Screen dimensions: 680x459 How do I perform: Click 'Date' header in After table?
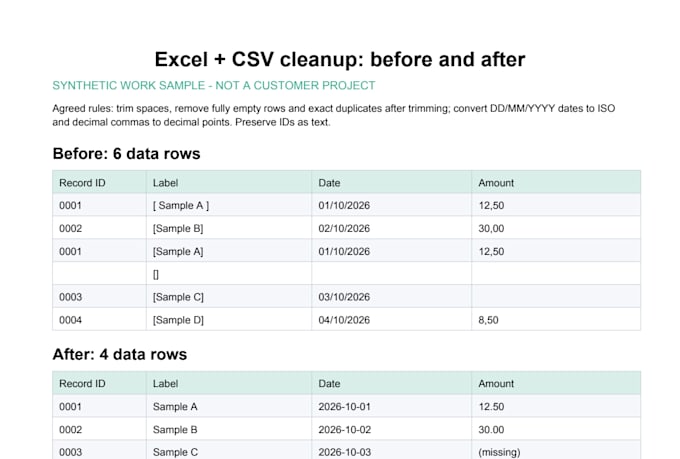[x=392, y=384]
